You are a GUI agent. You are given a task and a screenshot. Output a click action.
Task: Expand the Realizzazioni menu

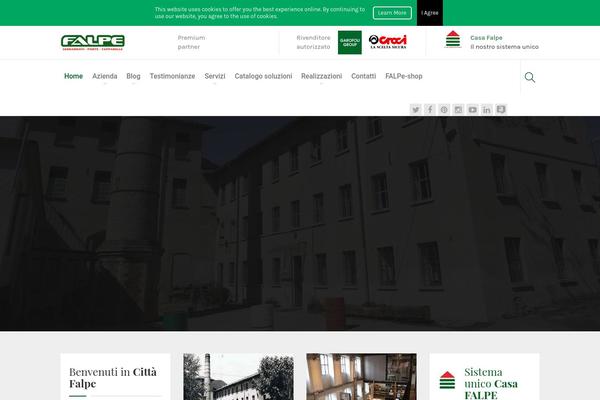click(x=321, y=76)
